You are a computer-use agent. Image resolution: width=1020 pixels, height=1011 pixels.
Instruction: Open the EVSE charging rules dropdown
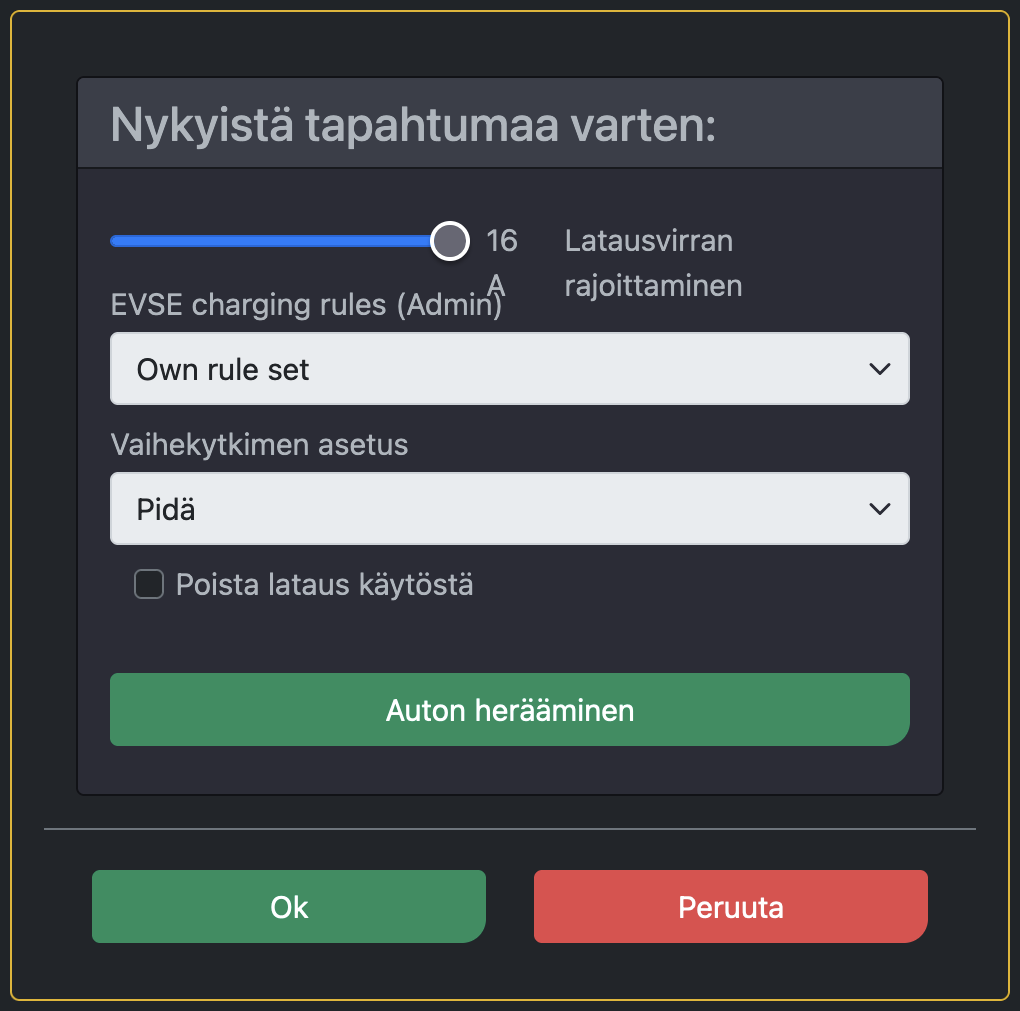[x=510, y=369]
